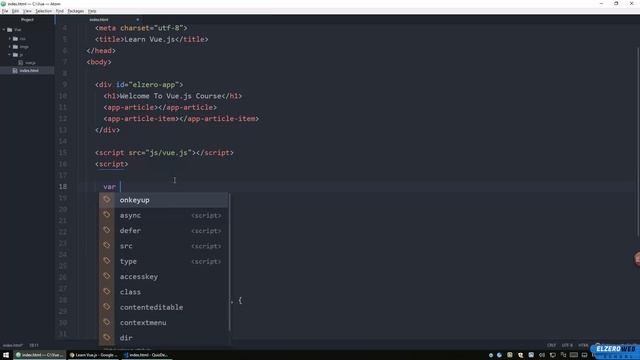Expand the imgs folder arrow

click(10, 47)
